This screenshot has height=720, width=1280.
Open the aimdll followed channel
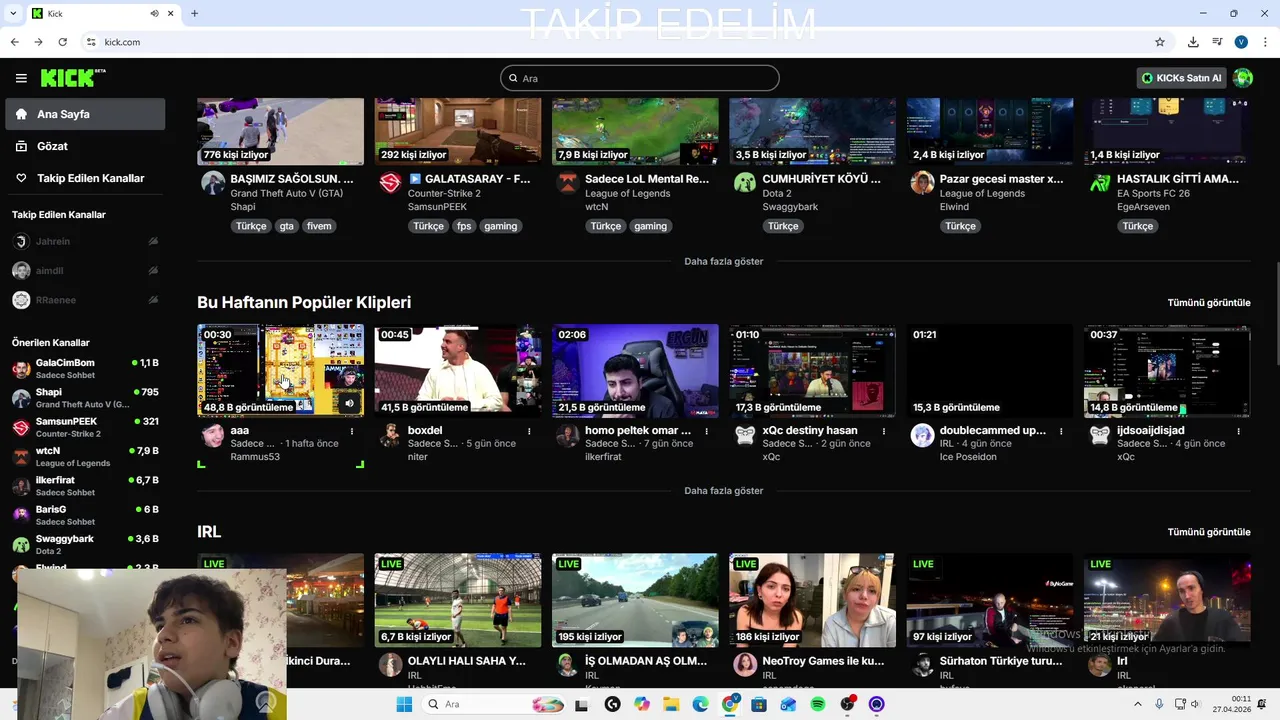85,271
